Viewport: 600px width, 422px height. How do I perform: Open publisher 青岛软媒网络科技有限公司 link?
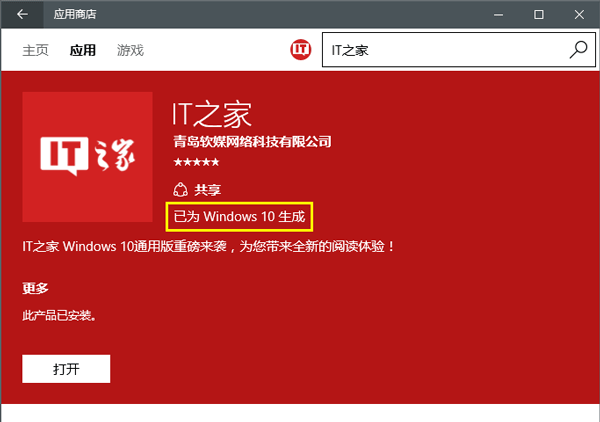(252, 141)
